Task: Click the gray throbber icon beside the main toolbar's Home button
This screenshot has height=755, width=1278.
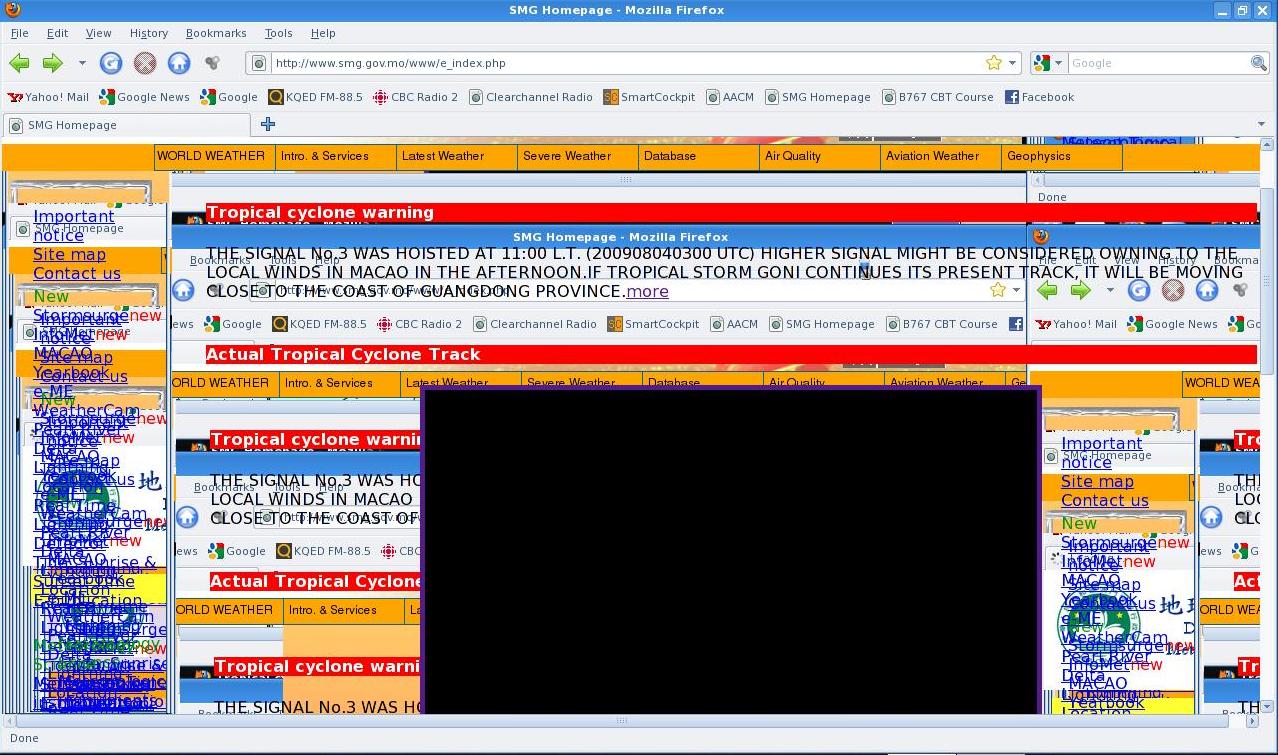Action: pos(212,63)
